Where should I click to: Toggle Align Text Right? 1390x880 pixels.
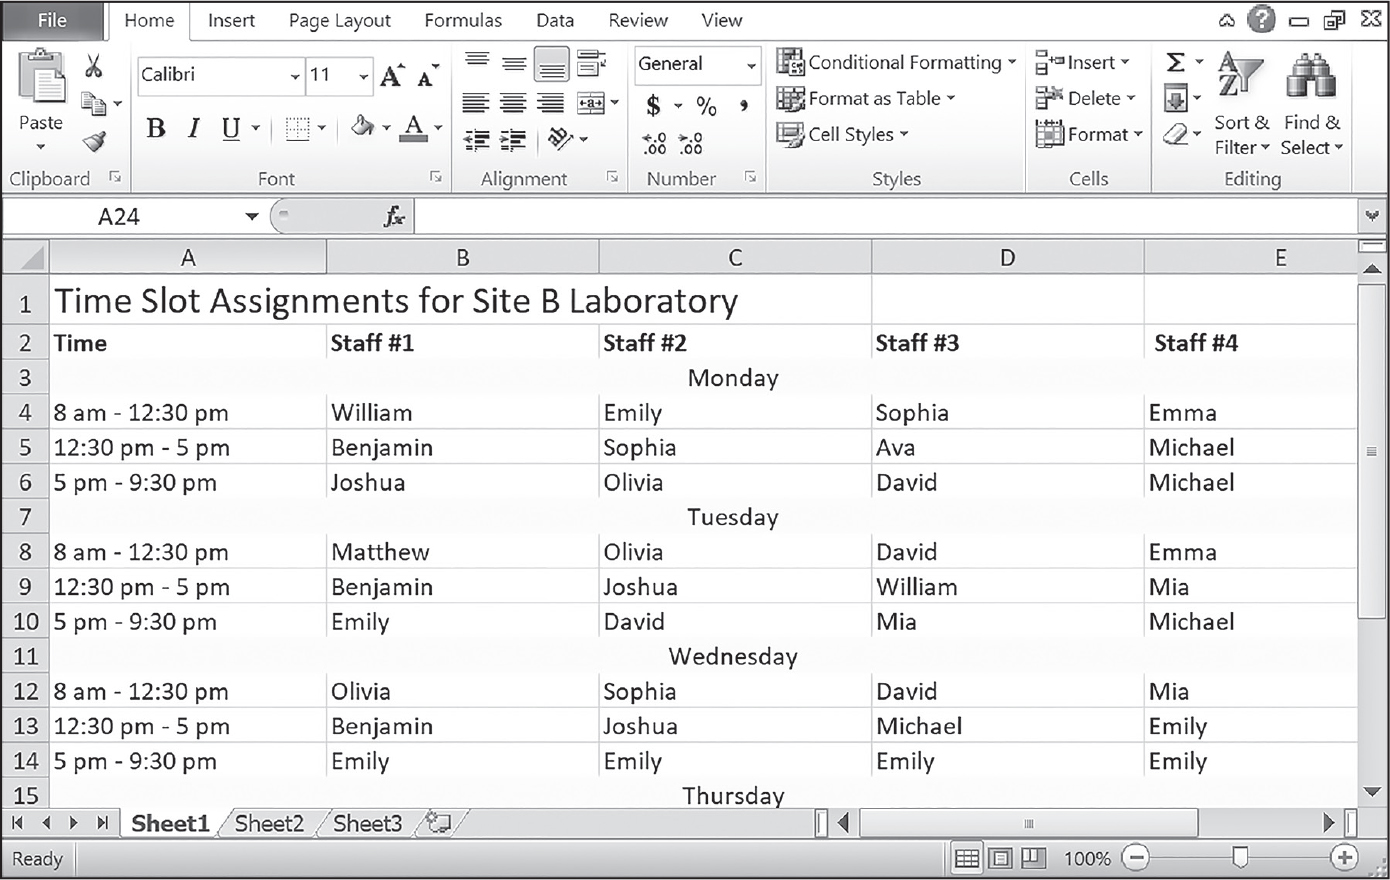pos(550,103)
